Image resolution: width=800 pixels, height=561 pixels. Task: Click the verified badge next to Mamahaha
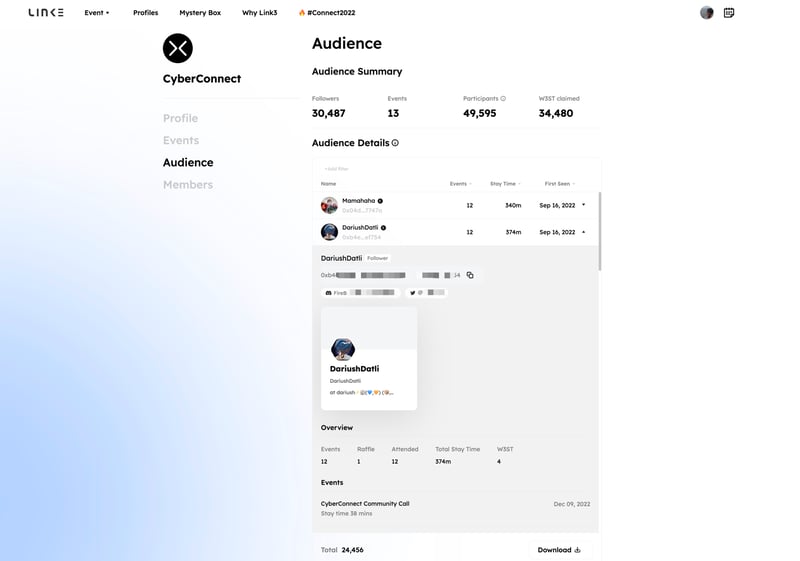click(380, 201)
